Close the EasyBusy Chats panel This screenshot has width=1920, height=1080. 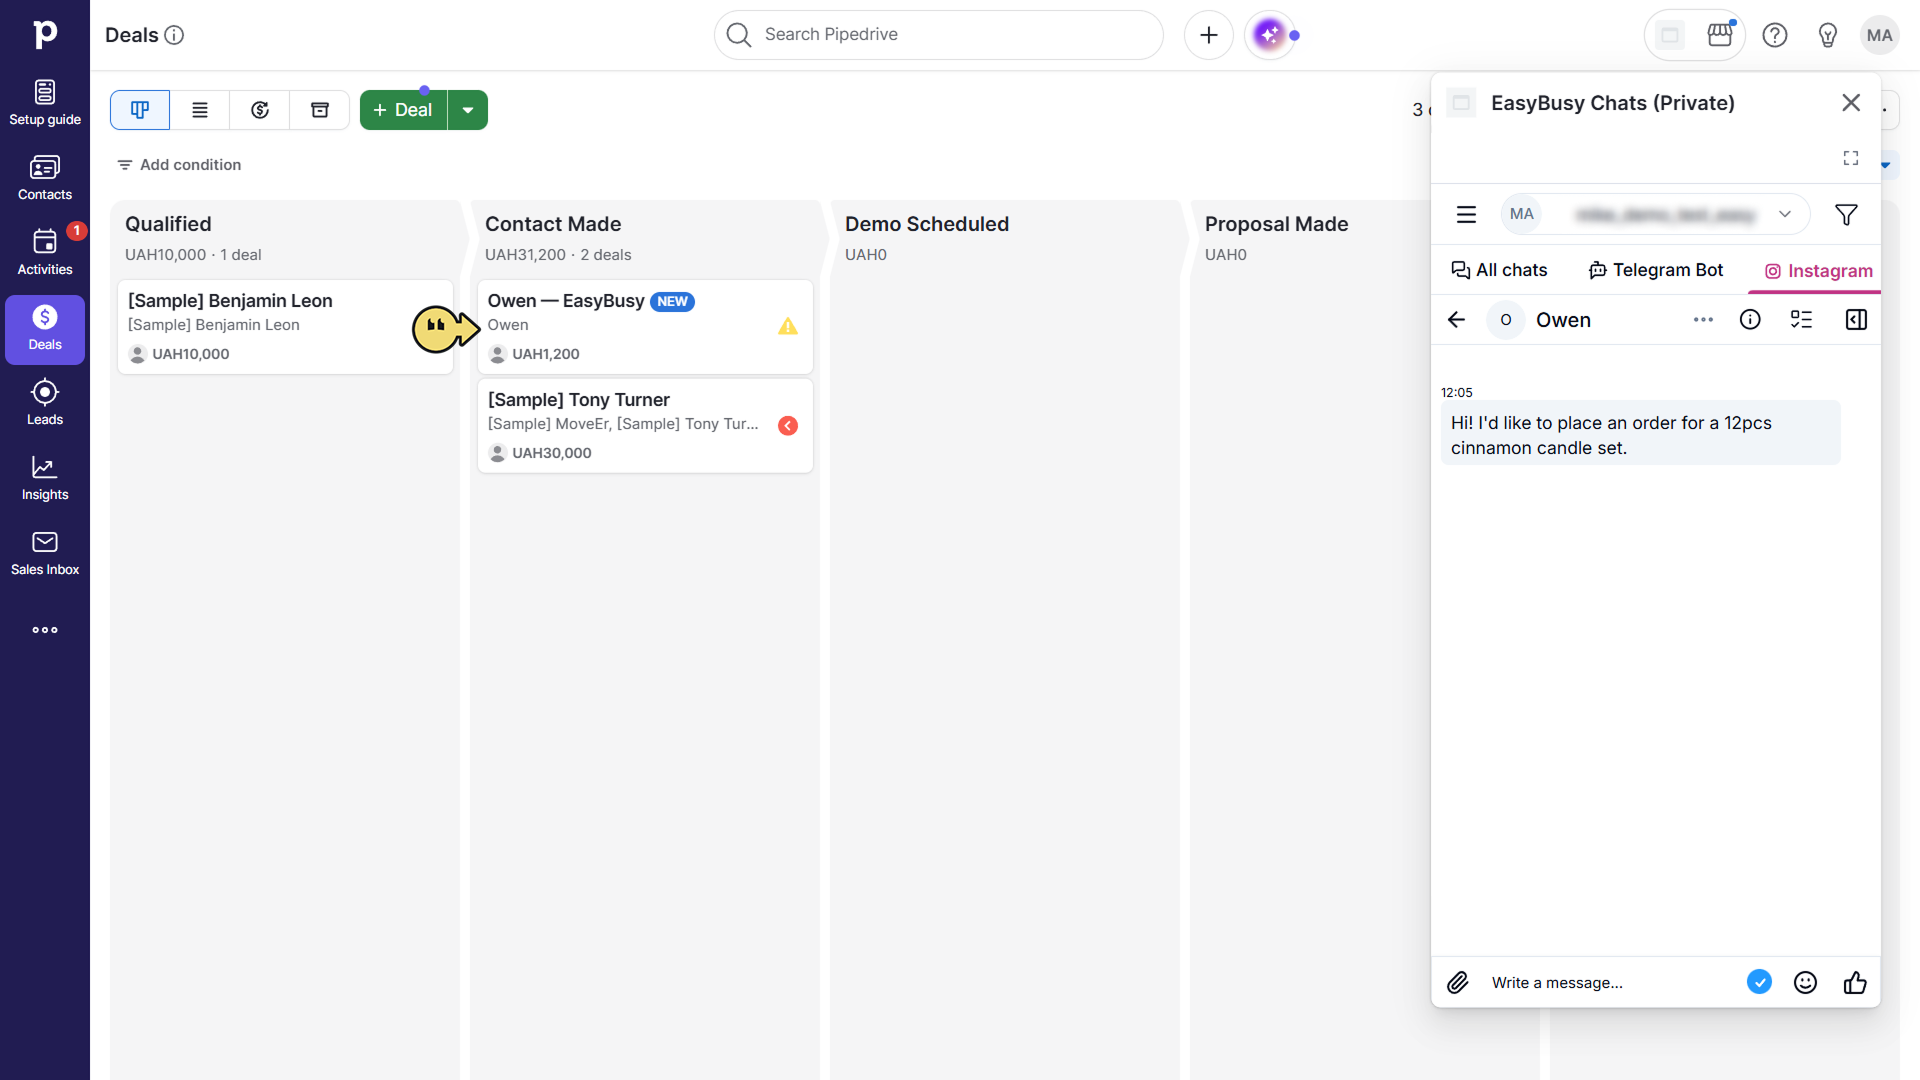pyautogui.click(x=1851, y=103)
